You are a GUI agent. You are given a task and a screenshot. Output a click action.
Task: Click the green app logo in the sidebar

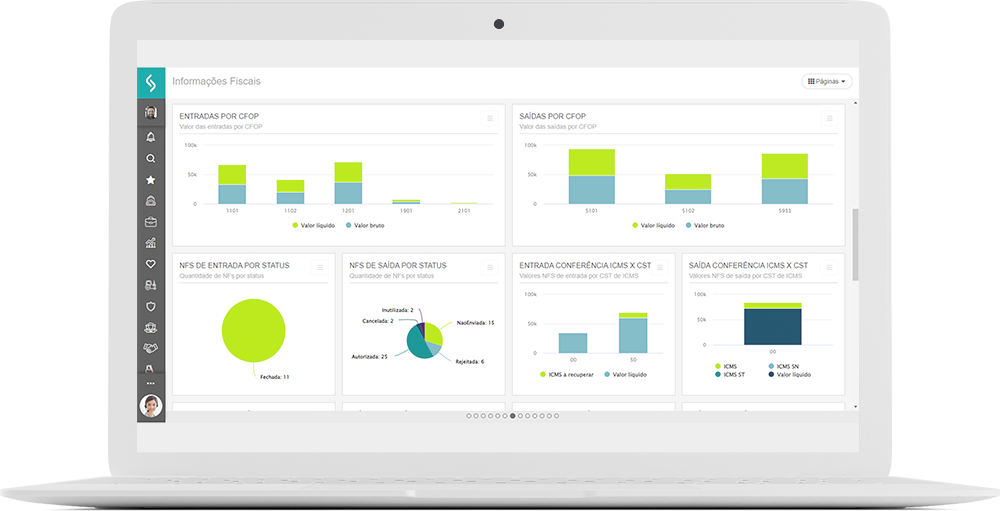point(151,82)
